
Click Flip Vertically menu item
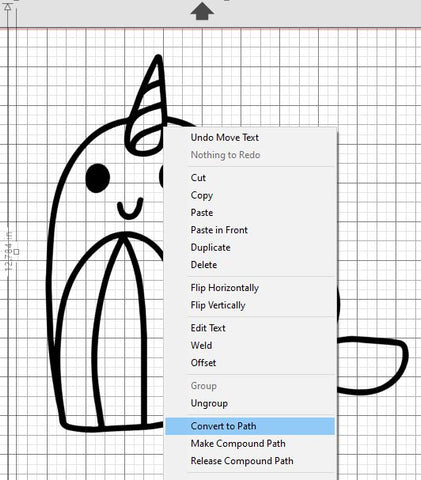click(x=250, y=305)
